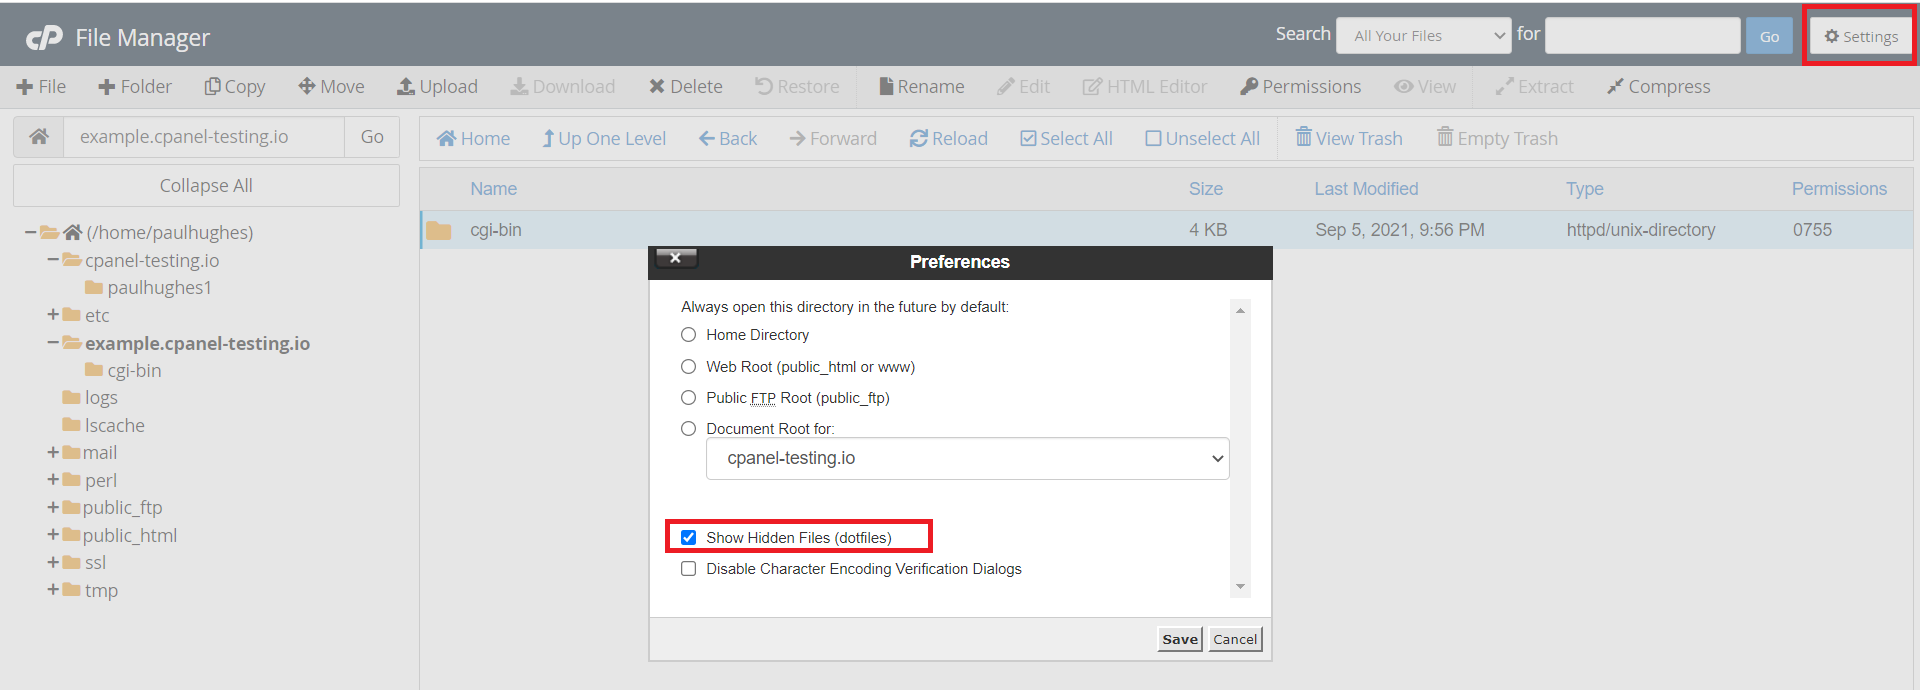Open the All Your Files search dropdown

1423,36
